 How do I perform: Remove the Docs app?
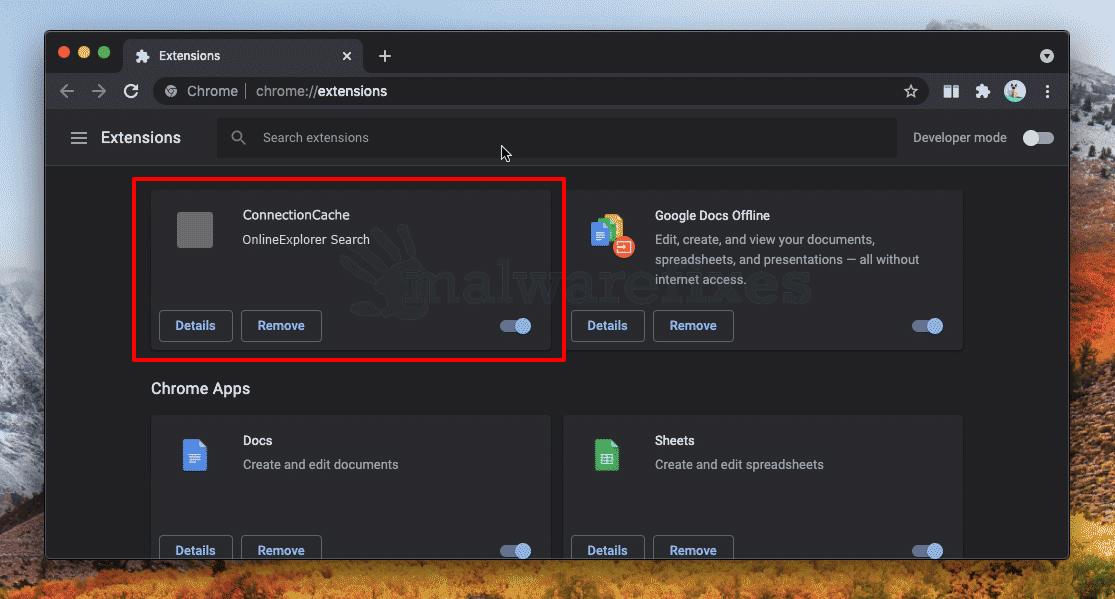281,548
